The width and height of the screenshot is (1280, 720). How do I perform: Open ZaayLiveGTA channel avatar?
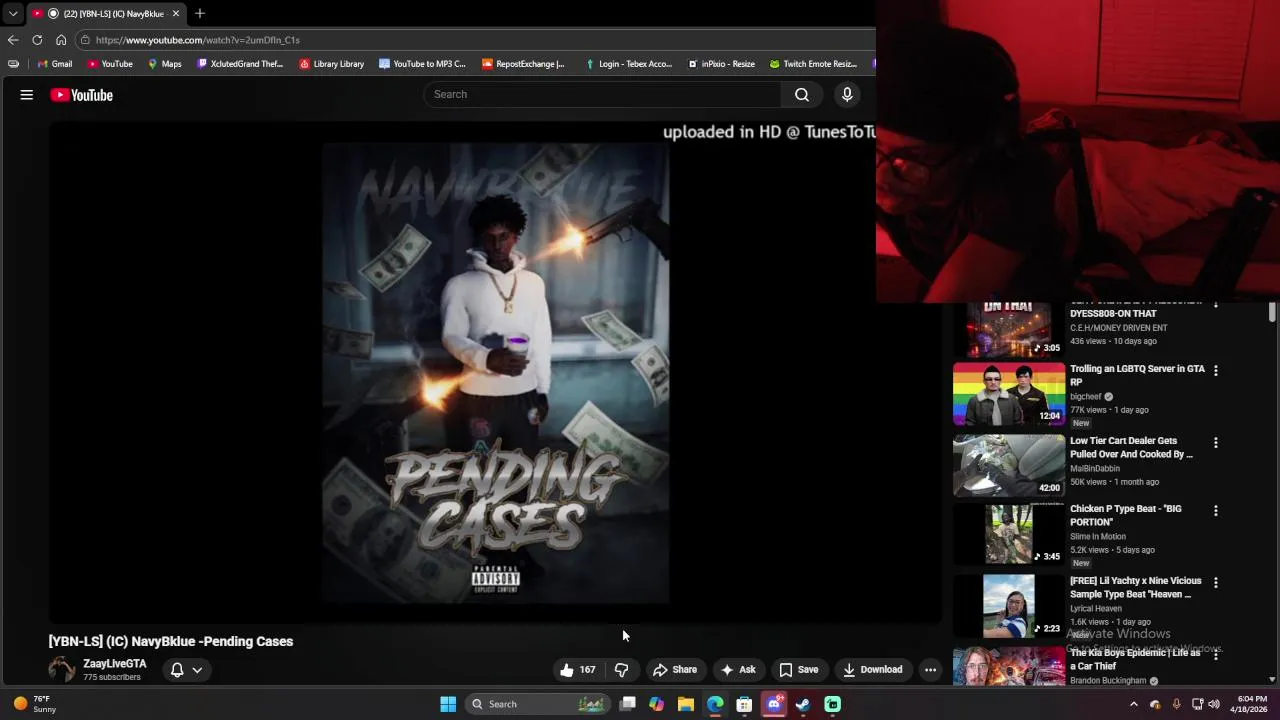tap(62, 670)
